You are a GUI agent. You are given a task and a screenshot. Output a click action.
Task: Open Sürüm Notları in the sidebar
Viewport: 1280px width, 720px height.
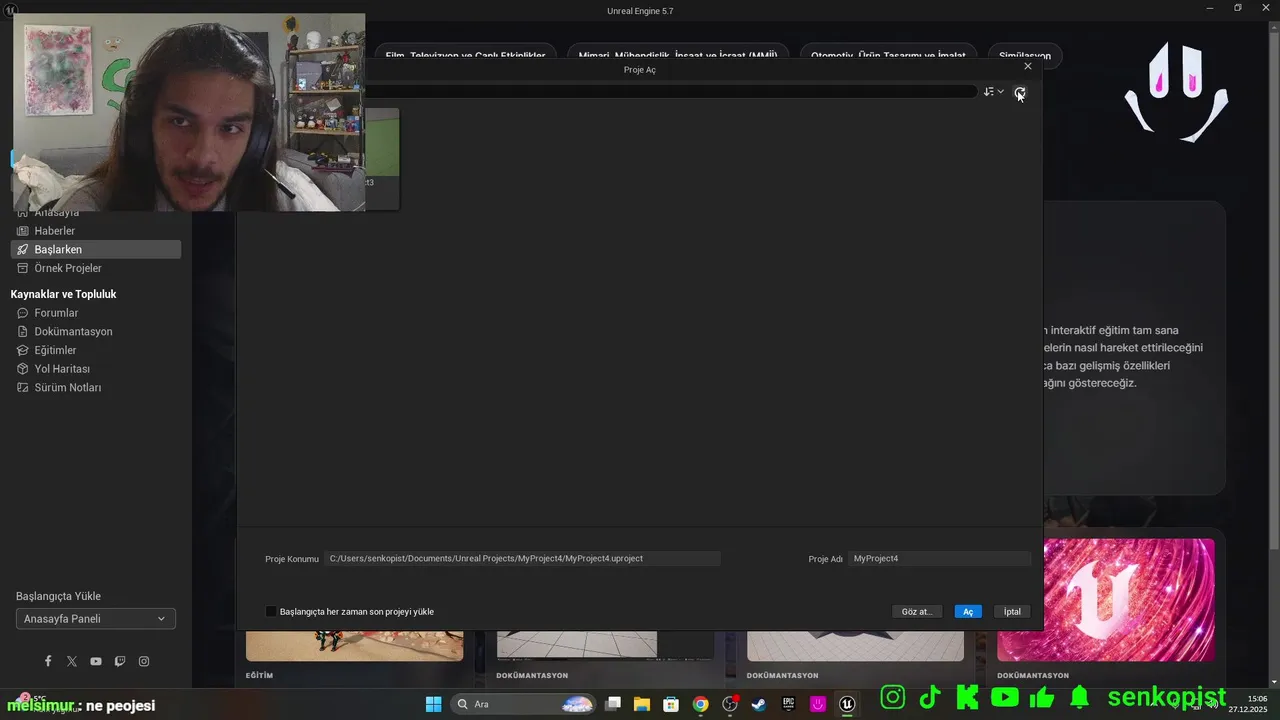click(96, 387)
